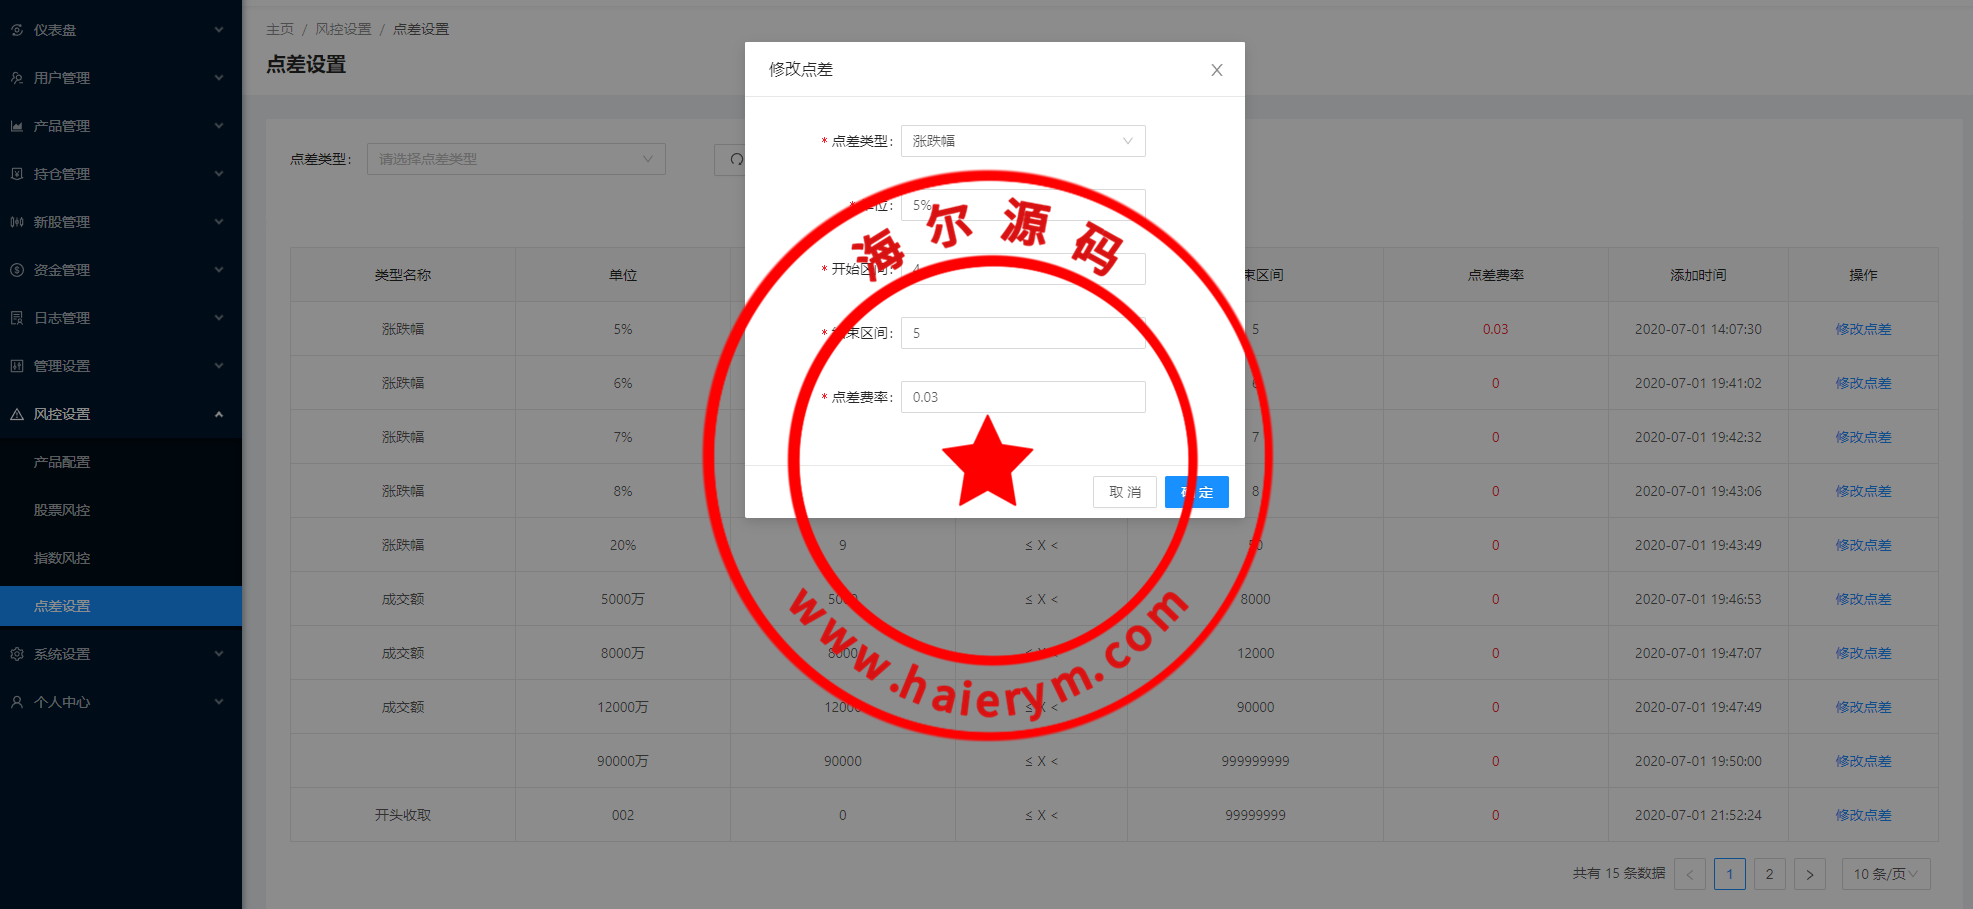
Task: Click the icon beside 资金管理
Action: tap(17, 270)
